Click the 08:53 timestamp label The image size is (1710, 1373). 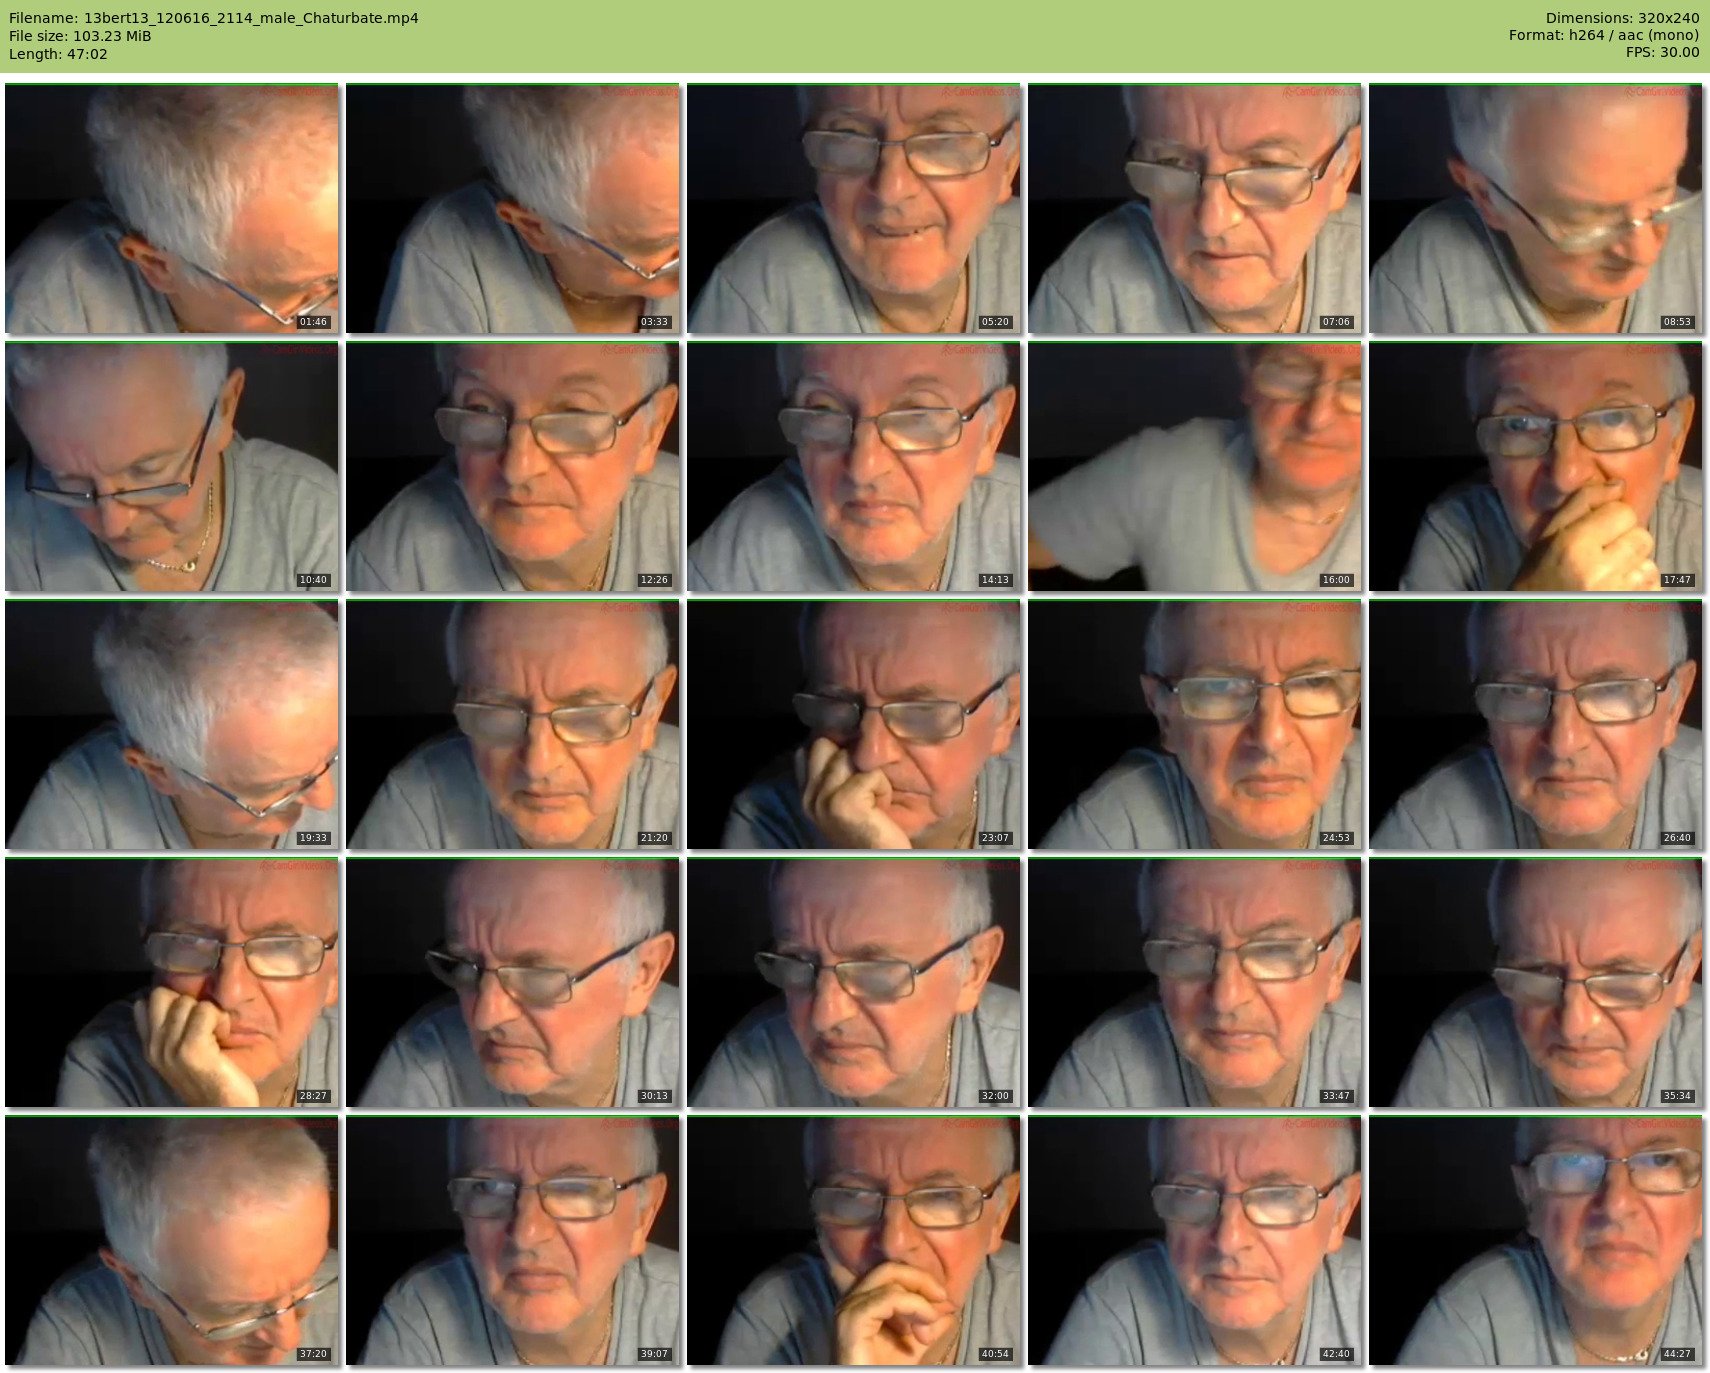(x=1676, y=322)
